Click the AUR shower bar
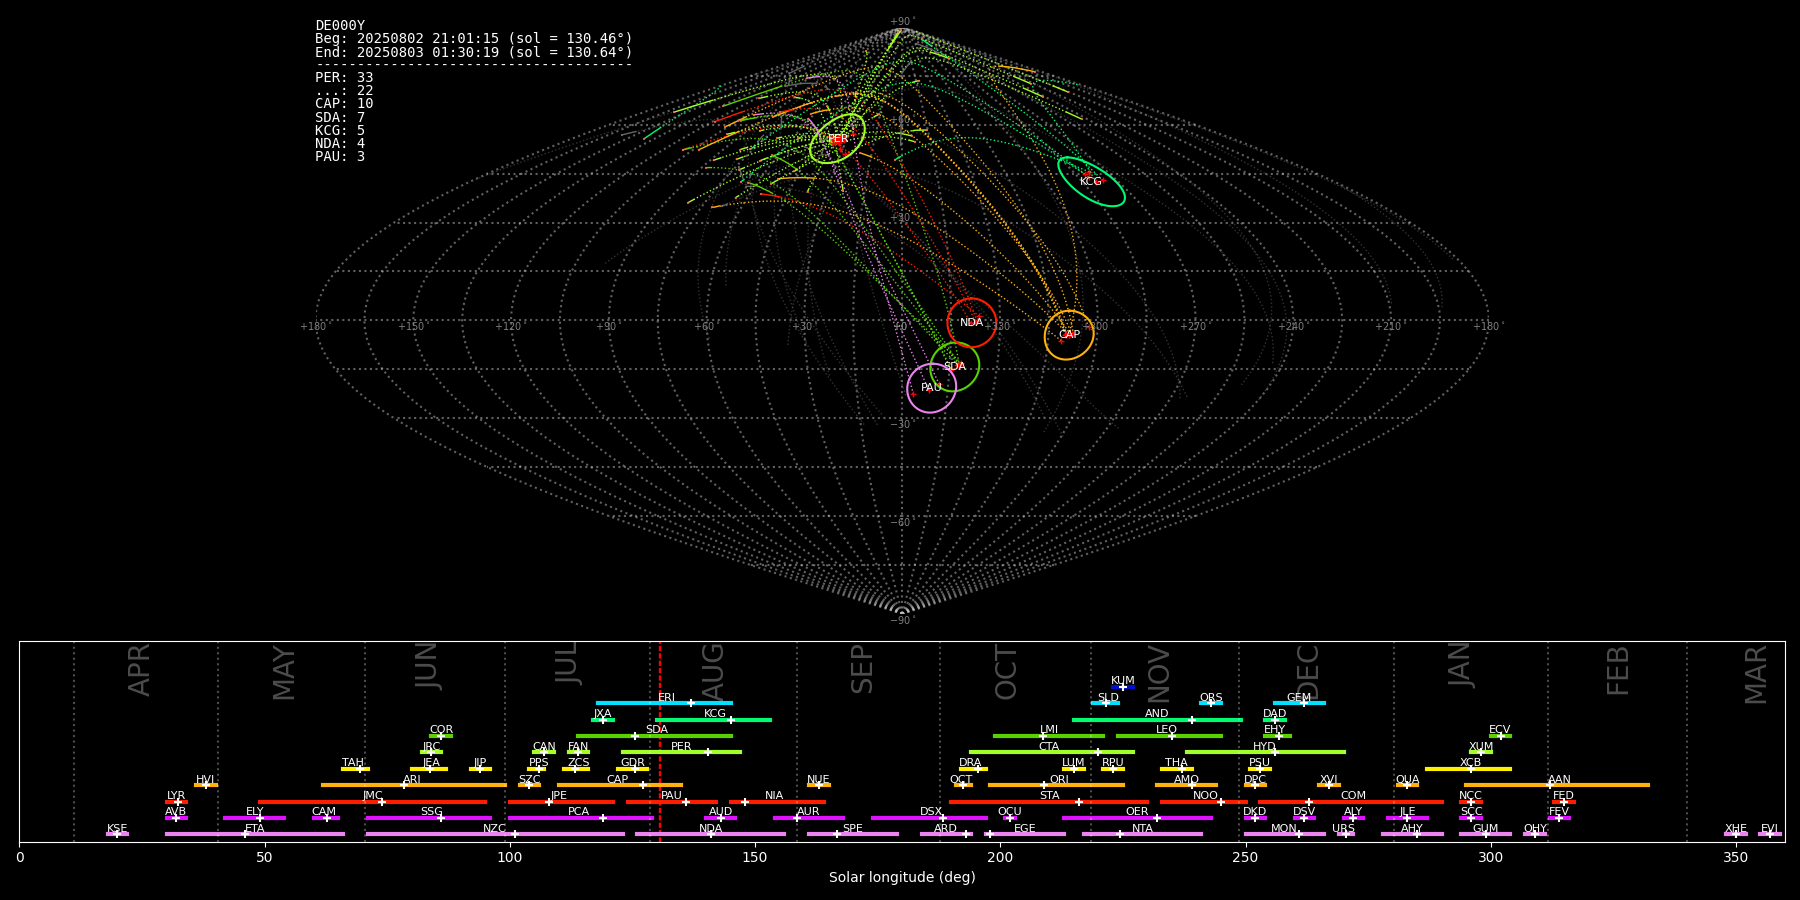The width and height of the screenshot is (1800, 900). pos(808,818)
